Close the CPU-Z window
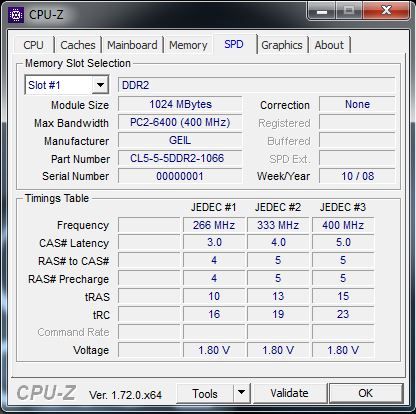416x414 pixels. [x=386, y=11]
